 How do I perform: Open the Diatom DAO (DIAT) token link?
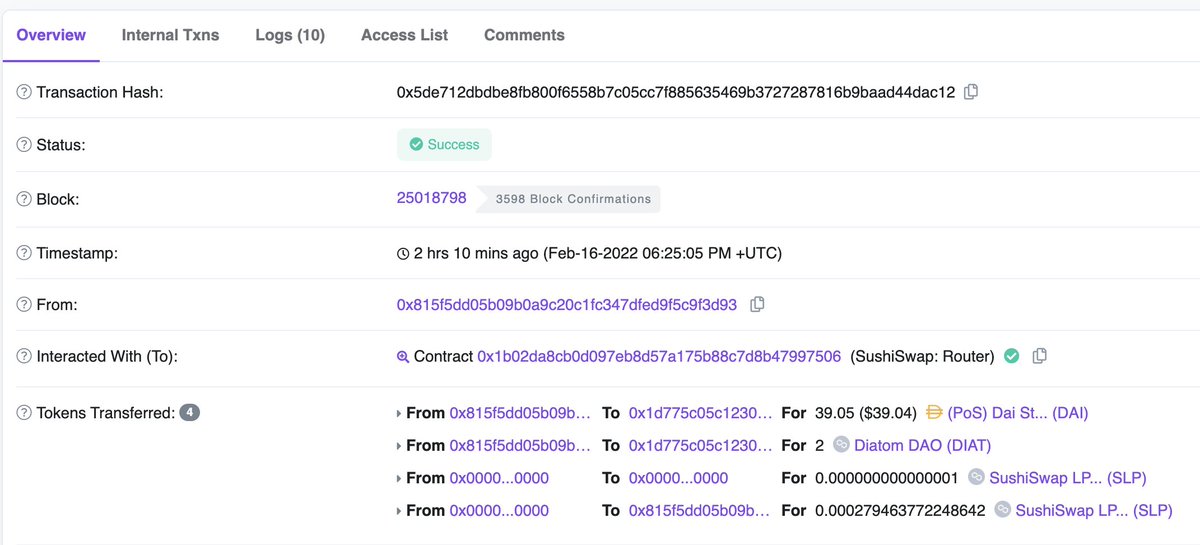(923, 445)
